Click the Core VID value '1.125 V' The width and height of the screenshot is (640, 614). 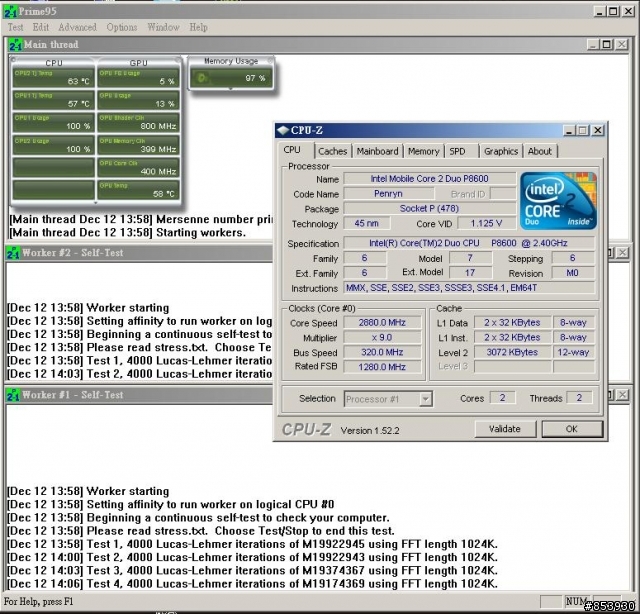pos(486,223)
